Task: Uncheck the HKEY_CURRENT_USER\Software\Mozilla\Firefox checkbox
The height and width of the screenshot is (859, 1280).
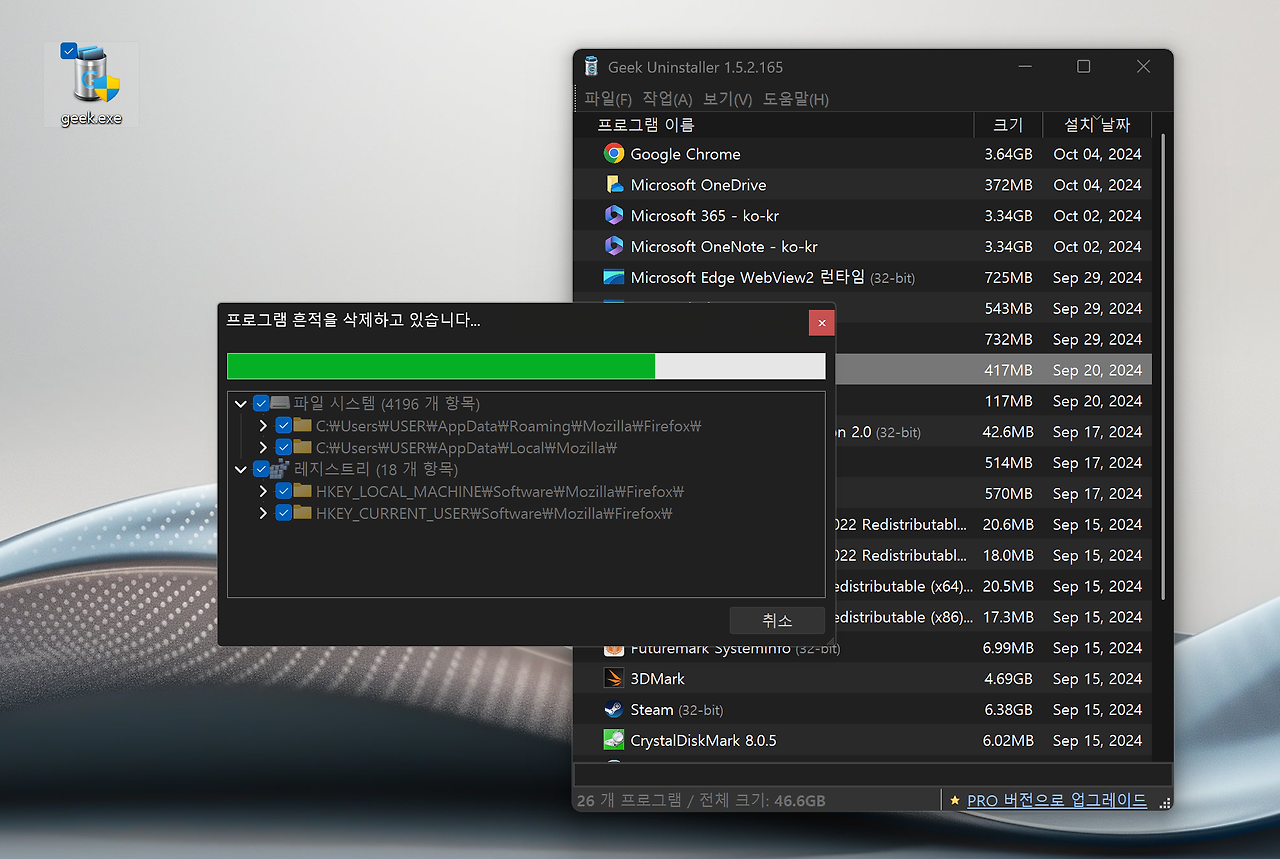Action: tap(284, 513)
